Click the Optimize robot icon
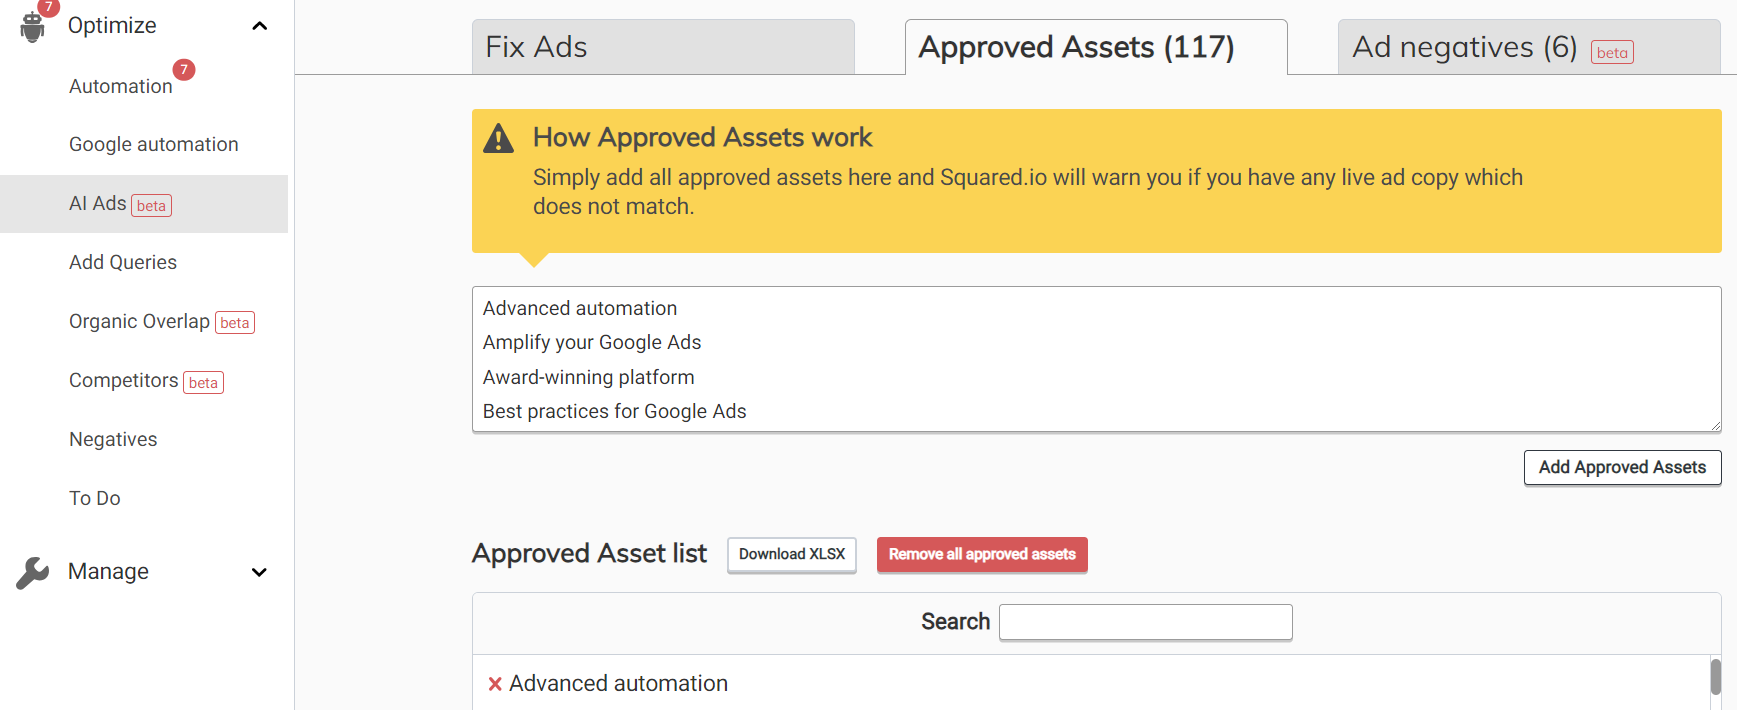Image resolution: width=1737 pixels, height=711 pixels. click(33, 27)
